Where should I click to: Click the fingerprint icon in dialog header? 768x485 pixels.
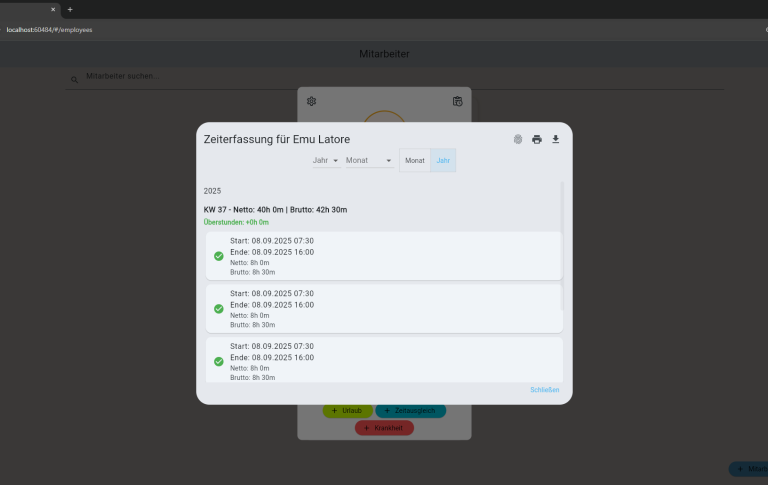(x=518, y=139)
